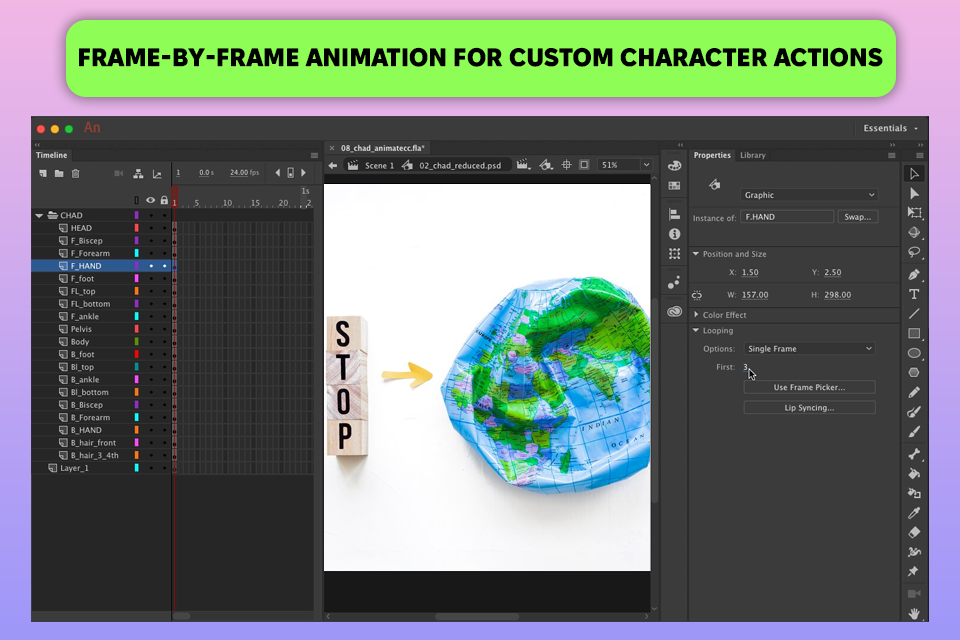This screenshot has width=960, height=640.
Task: Click Use Frame Picker... button
Action: [809, 387]
